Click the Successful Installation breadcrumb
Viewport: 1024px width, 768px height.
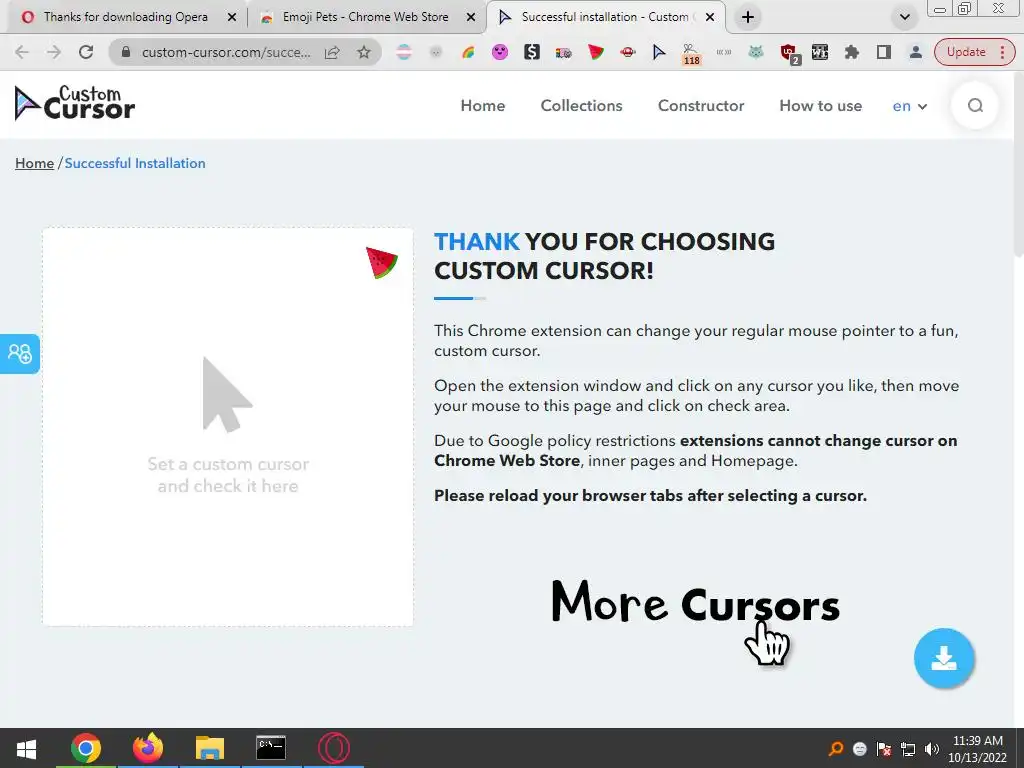point(135,163)
